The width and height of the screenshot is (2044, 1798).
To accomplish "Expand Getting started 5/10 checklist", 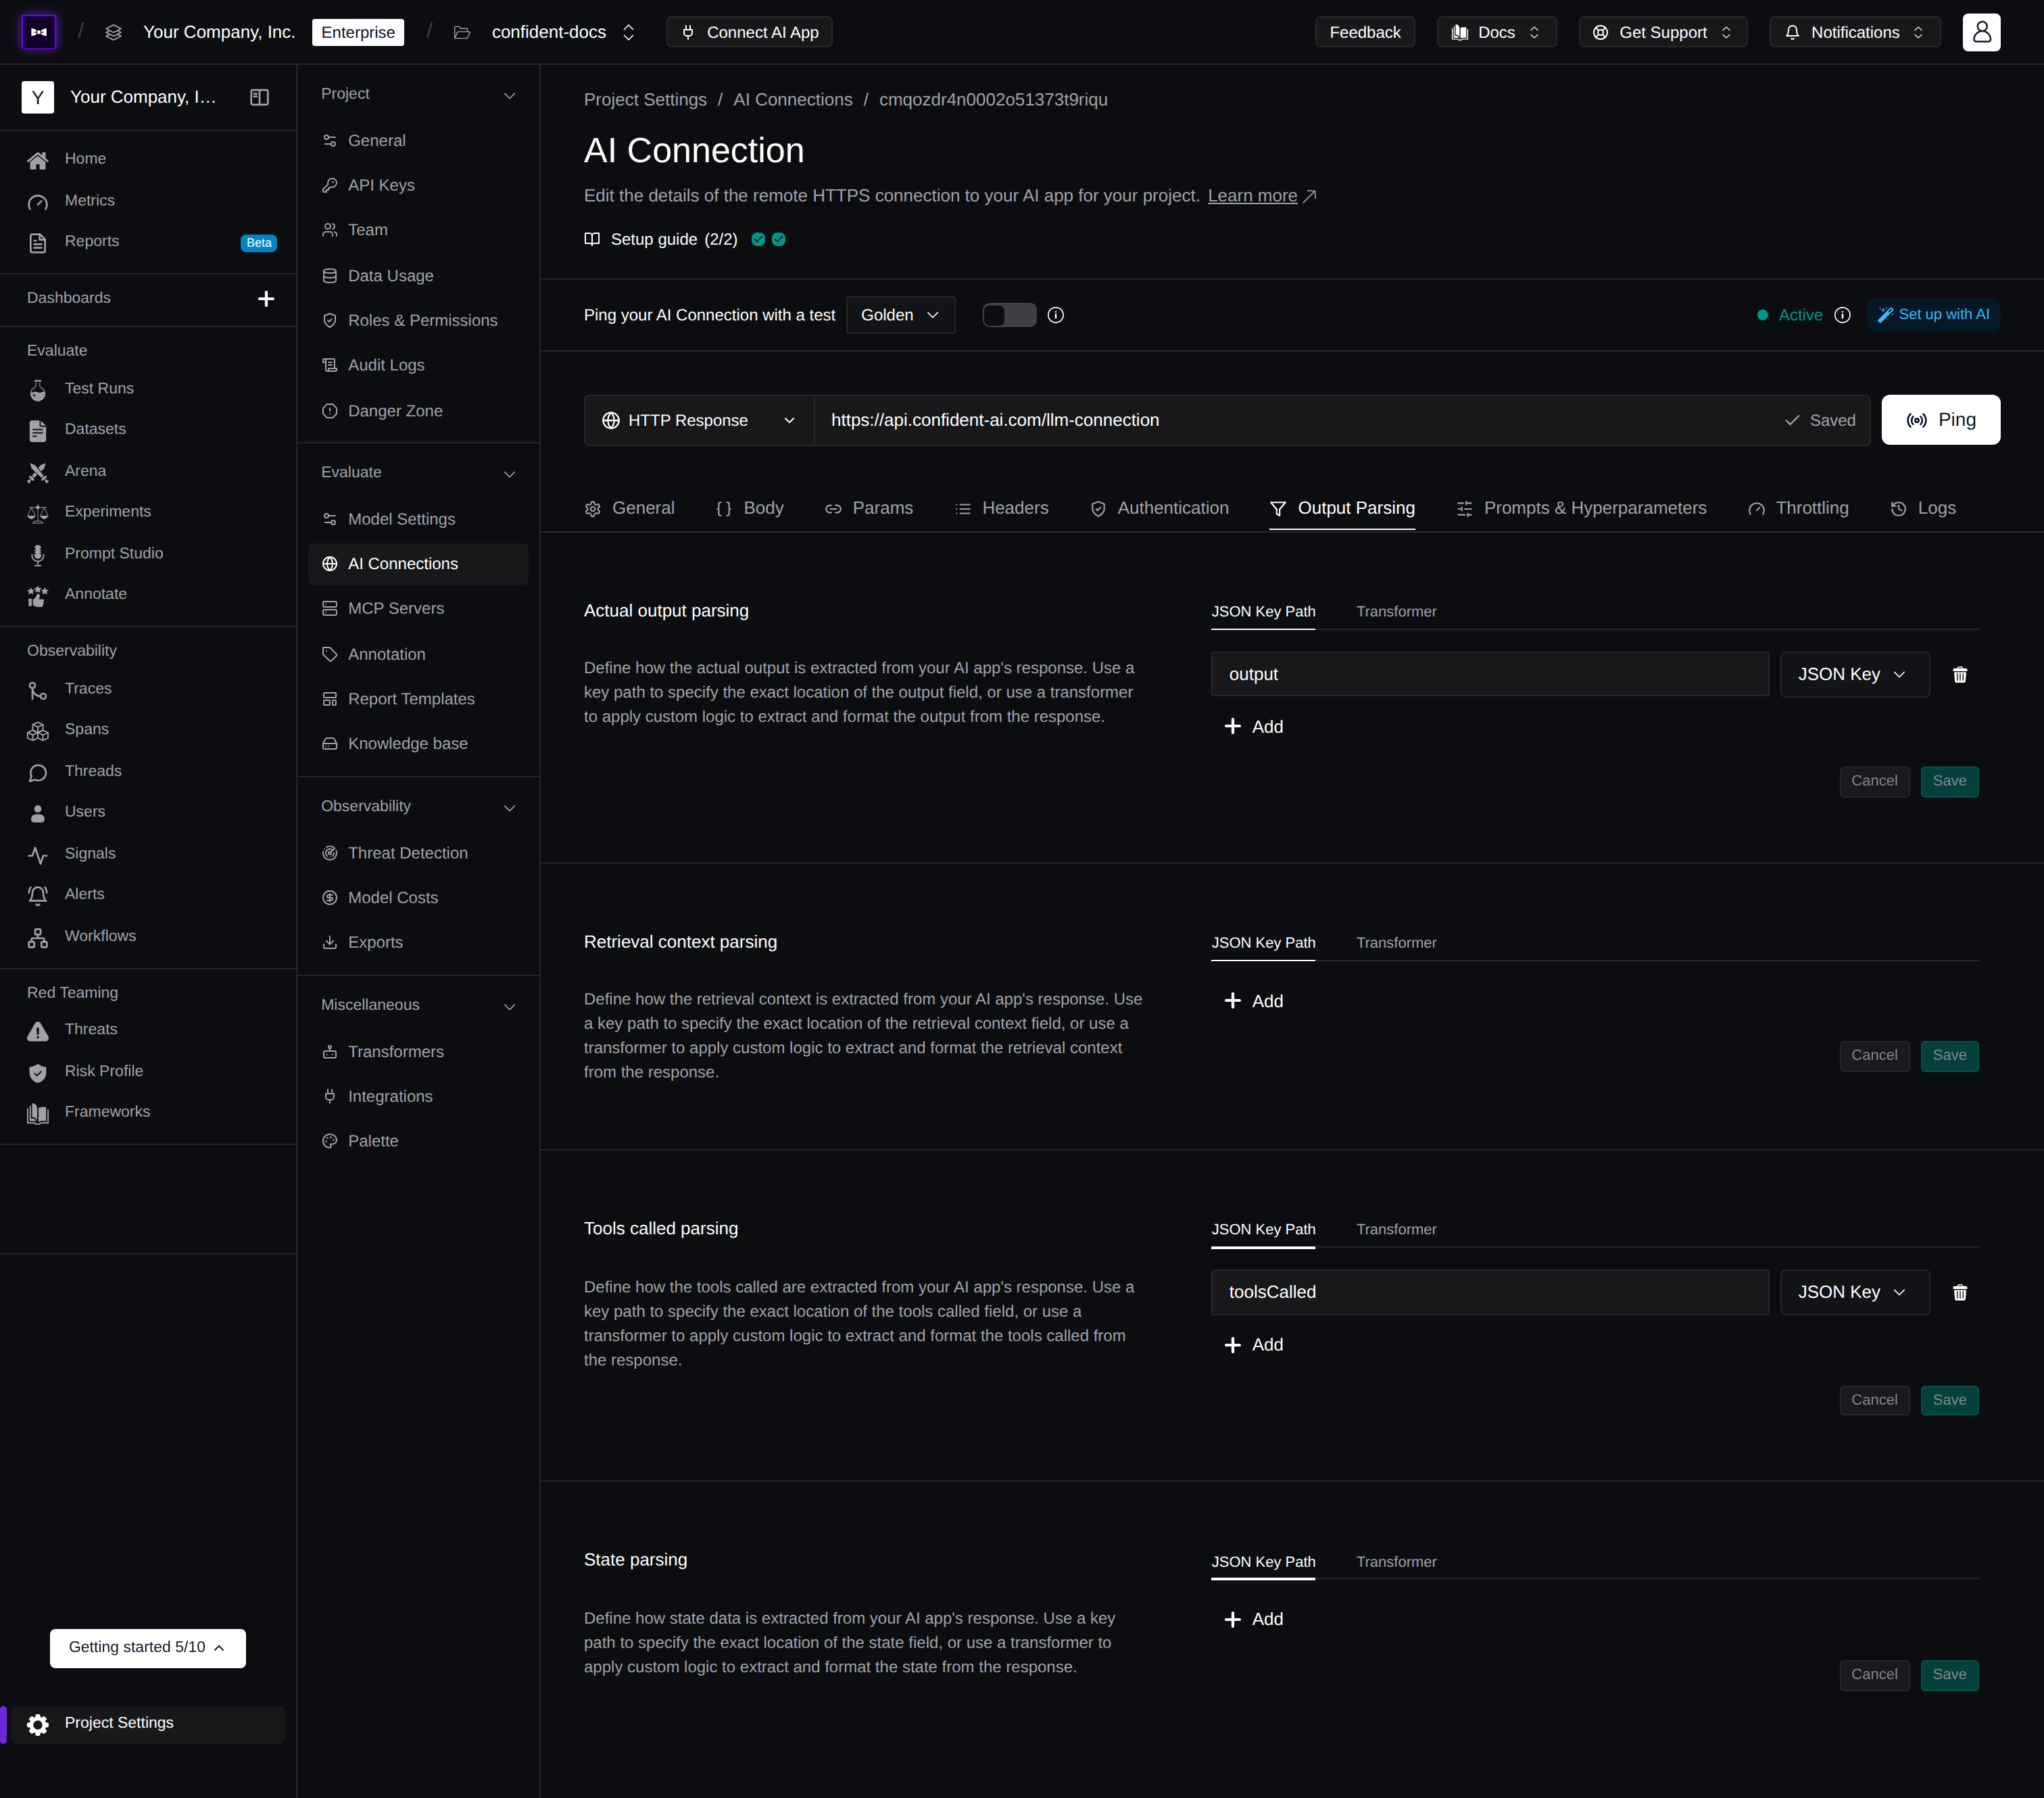I will 148,1648.
